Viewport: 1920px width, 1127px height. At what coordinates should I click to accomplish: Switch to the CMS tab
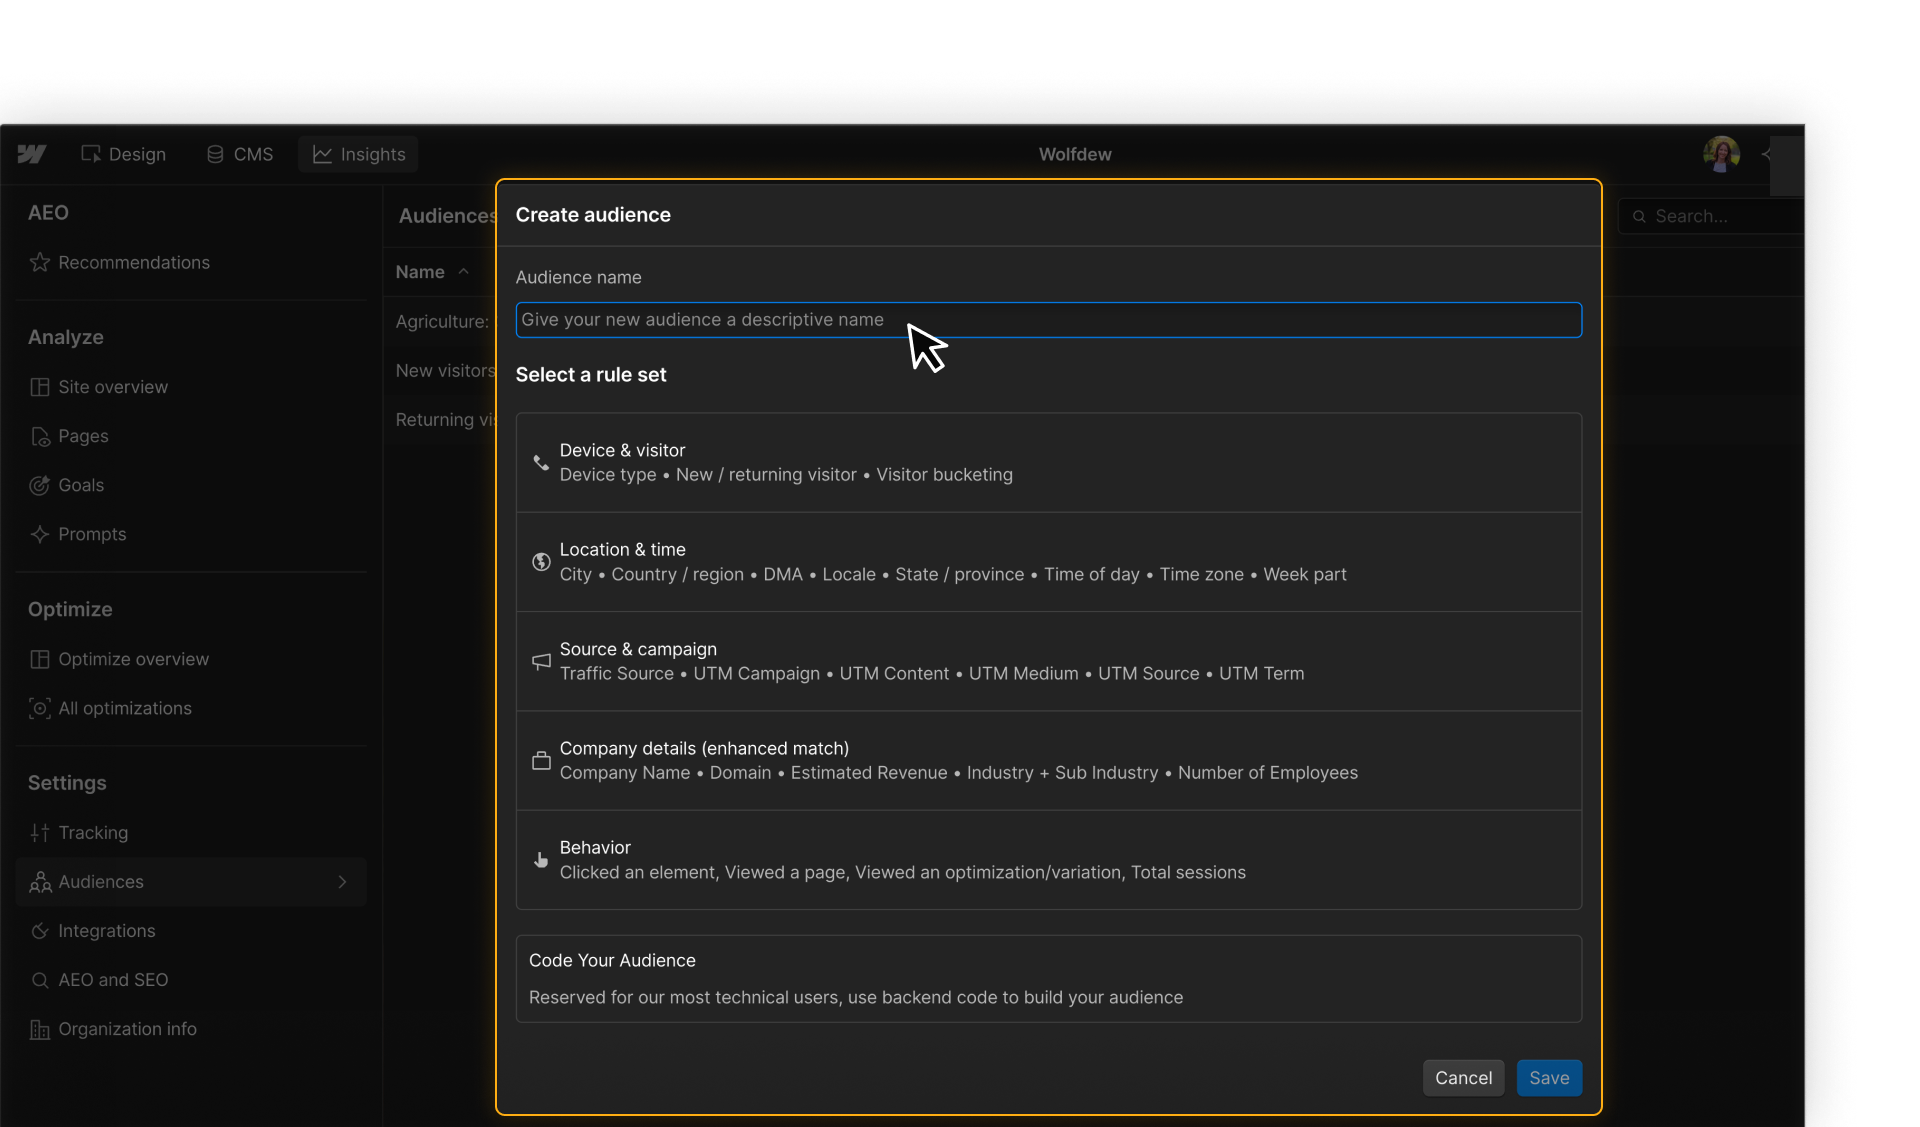tap(239, 154)
